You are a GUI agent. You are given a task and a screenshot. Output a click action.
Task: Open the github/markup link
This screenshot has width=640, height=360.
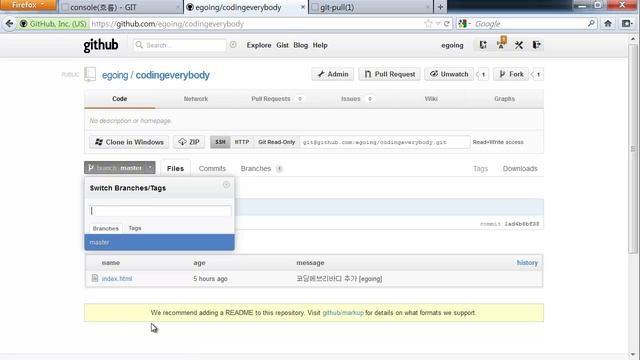tap(342, 313)
